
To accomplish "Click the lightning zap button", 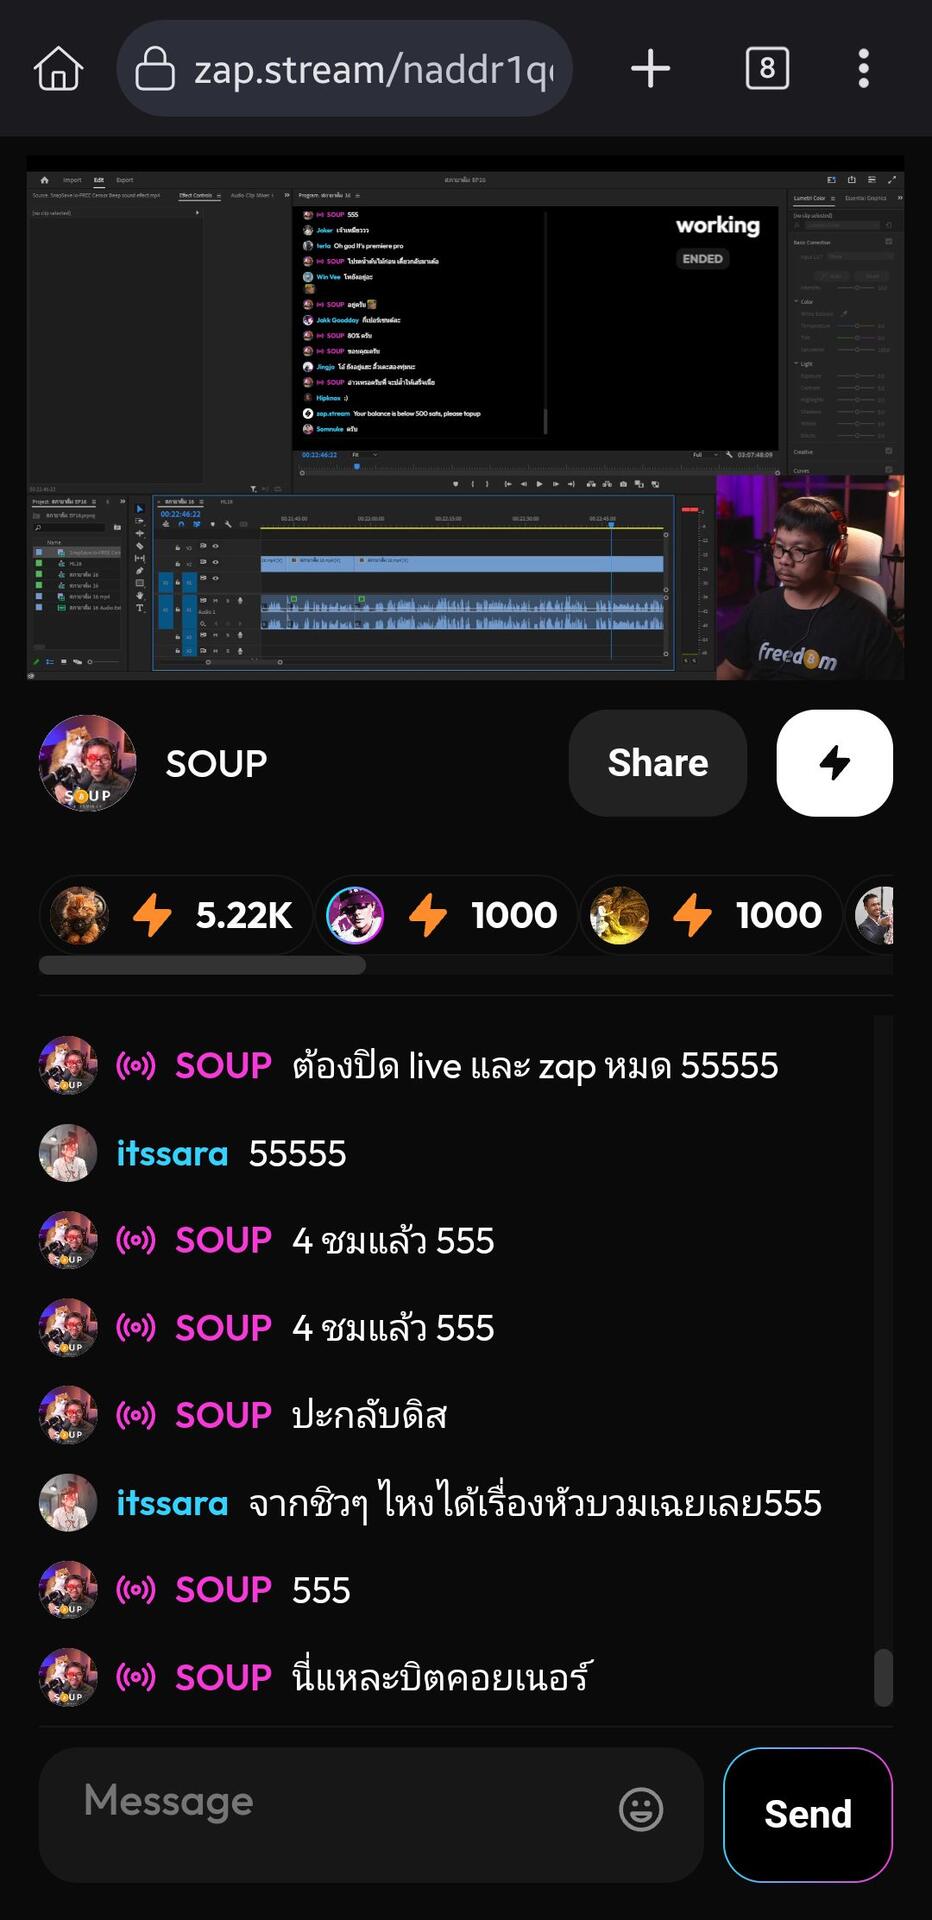I will (835, 763).
